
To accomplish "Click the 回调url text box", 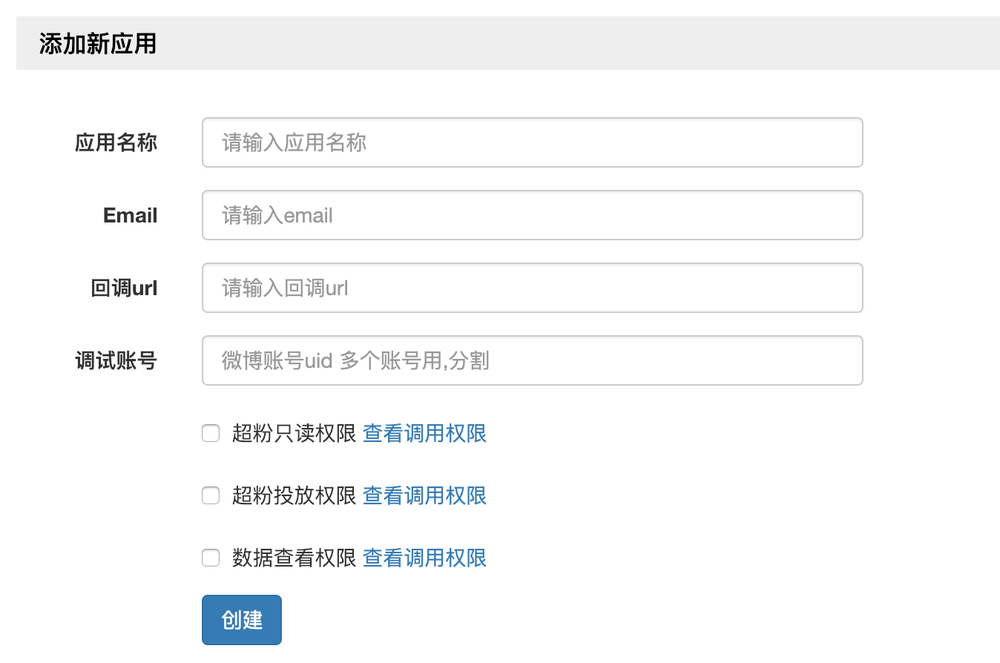I will point(532,288).
